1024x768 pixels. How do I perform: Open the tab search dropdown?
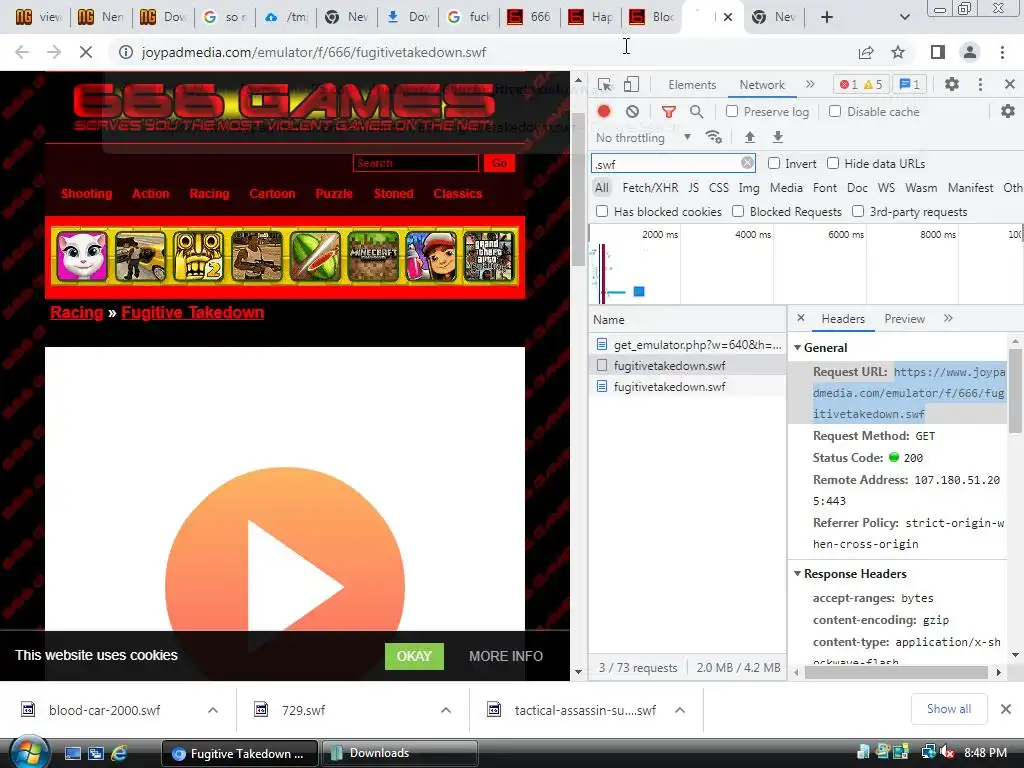pos(904,17)
